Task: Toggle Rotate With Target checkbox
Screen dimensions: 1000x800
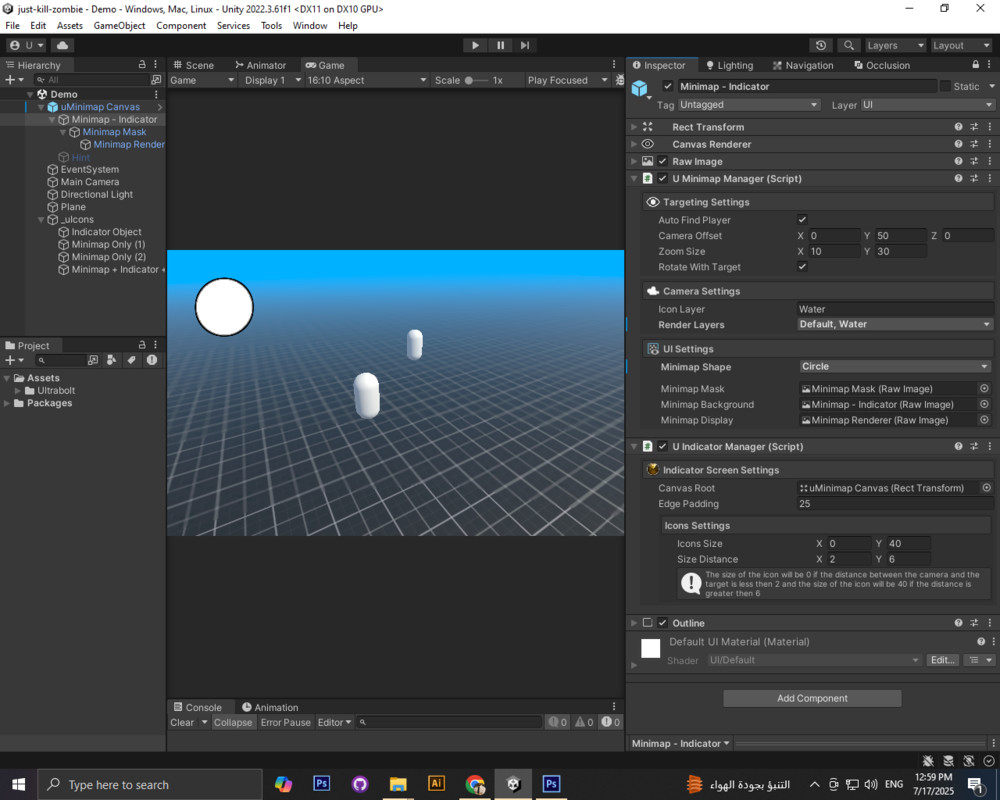Action: point(802,267)
